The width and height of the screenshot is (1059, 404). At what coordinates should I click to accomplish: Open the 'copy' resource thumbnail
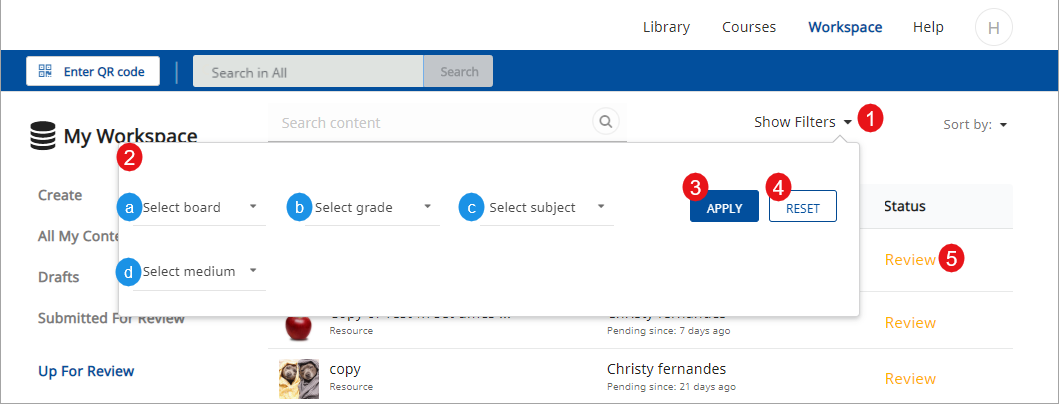[x=298, y=379]
